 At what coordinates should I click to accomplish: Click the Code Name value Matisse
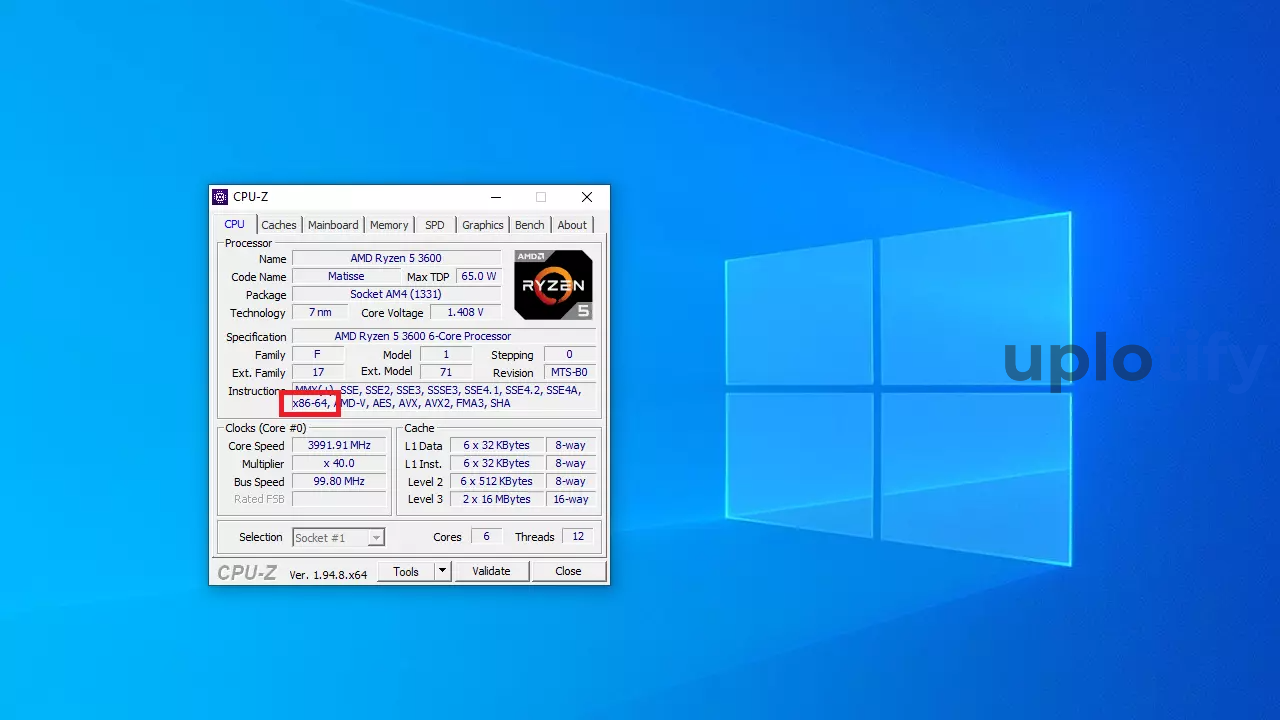click(x=346, y=276)
